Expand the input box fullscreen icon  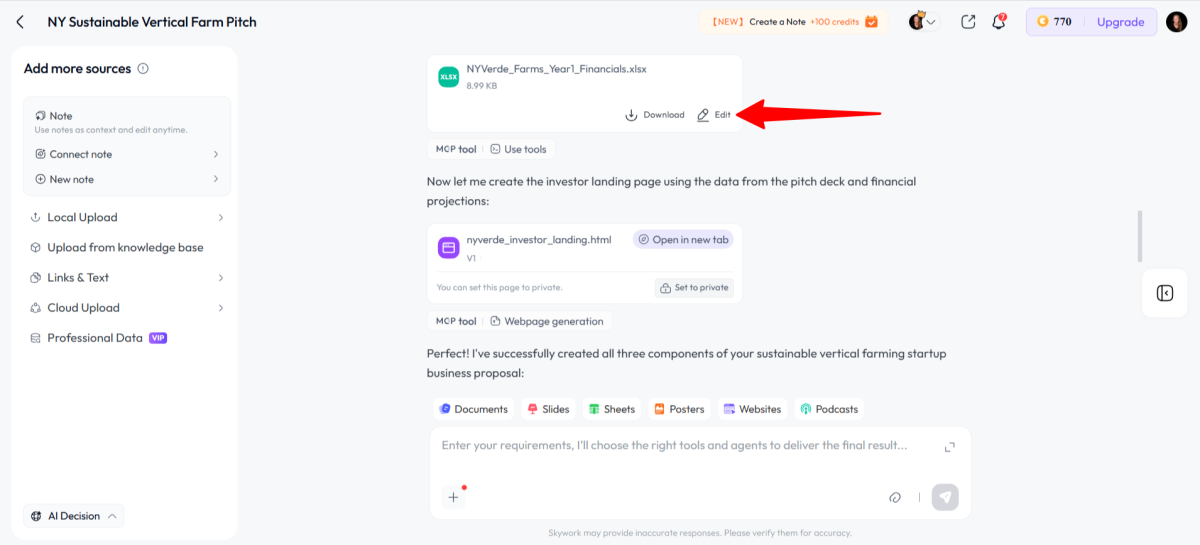[949, 447]
